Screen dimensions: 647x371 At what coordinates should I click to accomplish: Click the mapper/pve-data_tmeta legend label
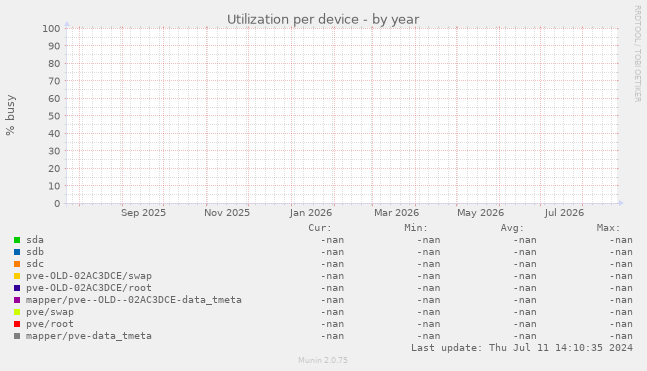89,336
